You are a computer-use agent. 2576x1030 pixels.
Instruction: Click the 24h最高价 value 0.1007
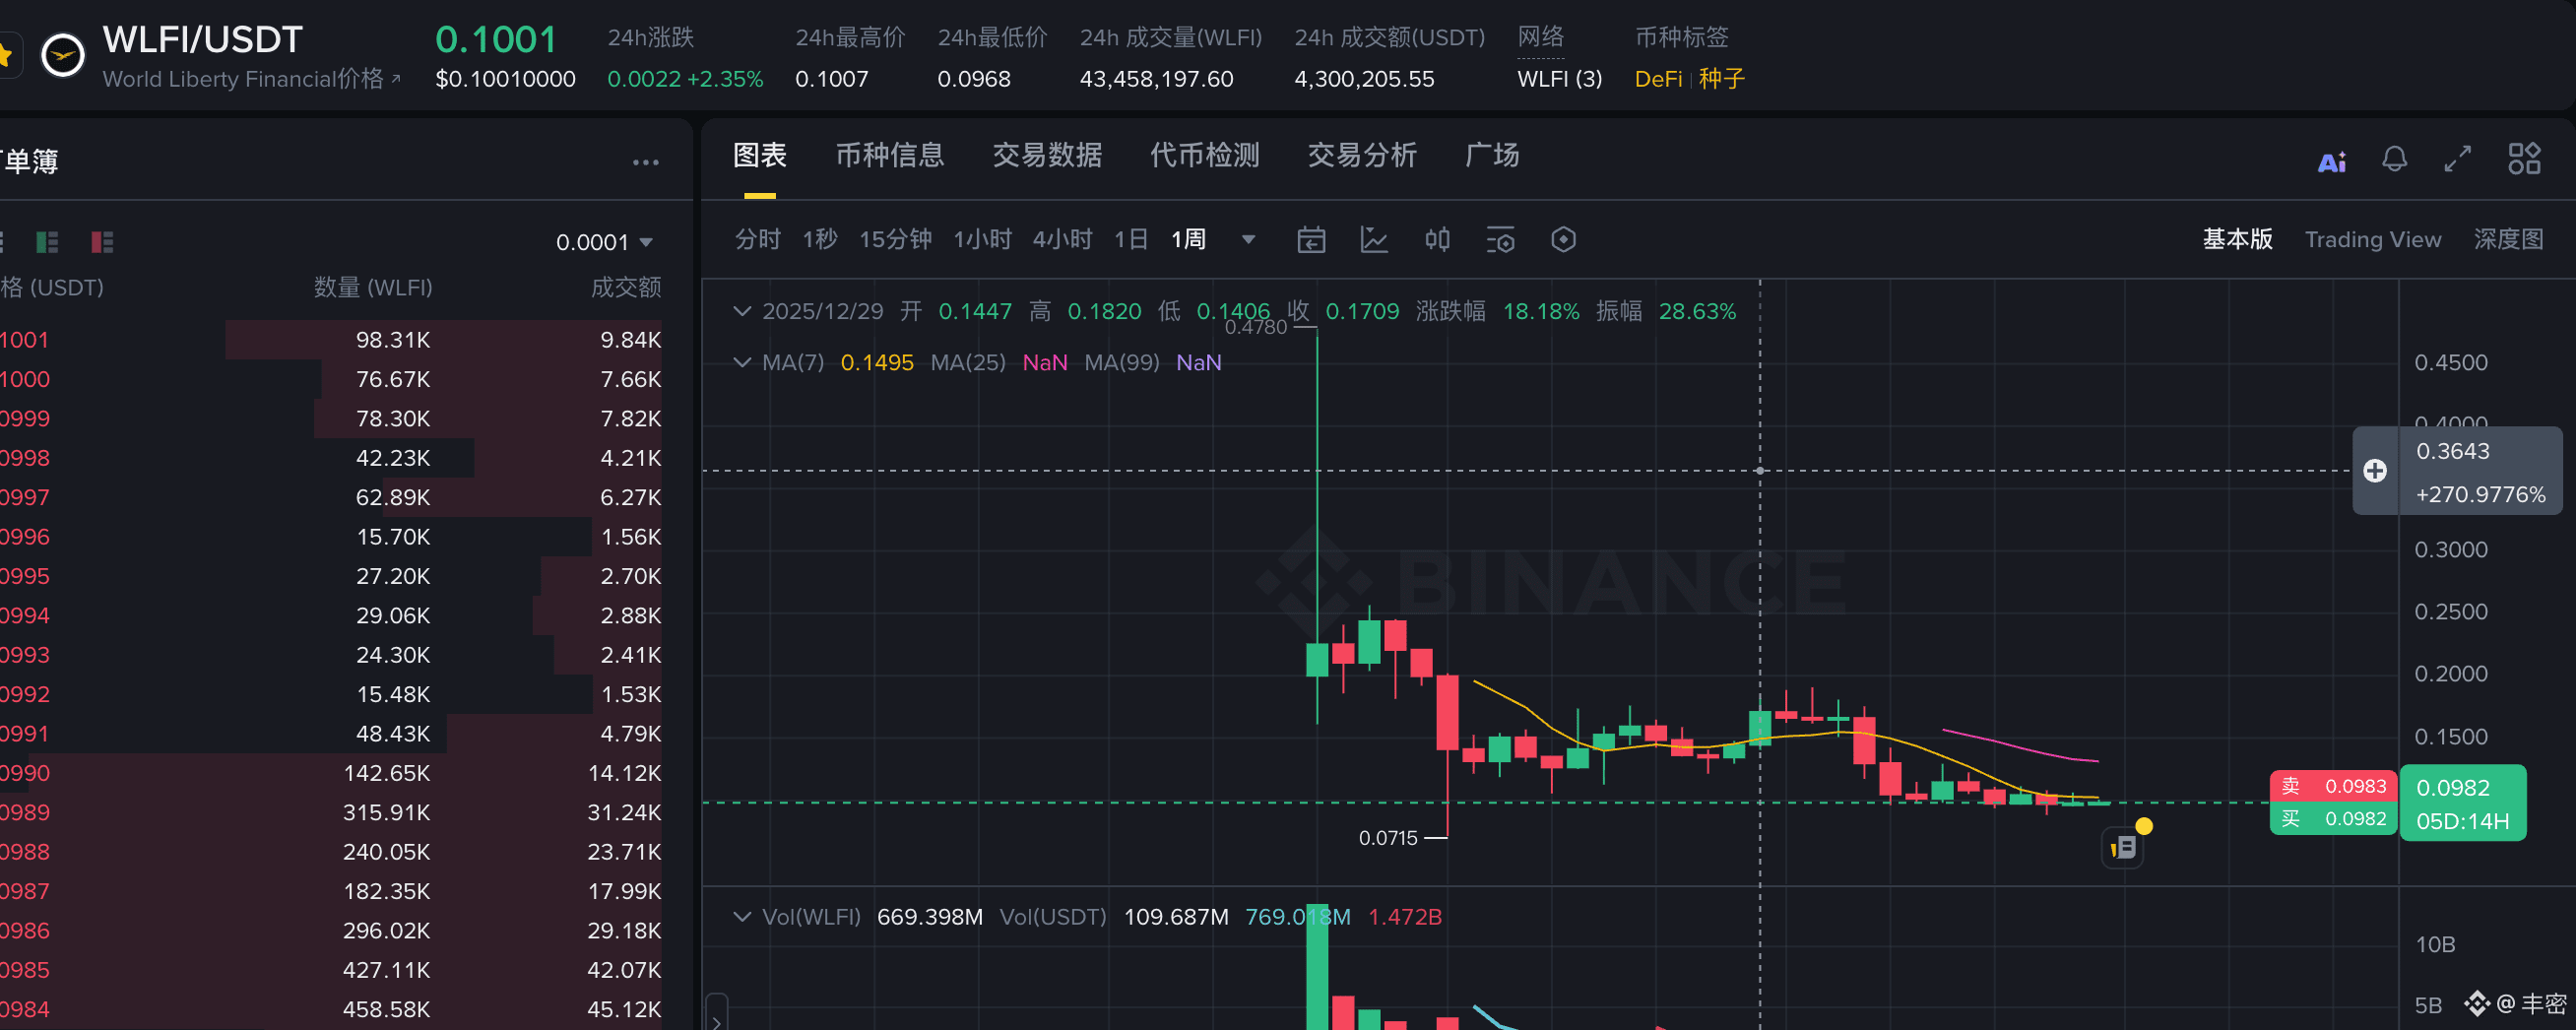(832, 79)
